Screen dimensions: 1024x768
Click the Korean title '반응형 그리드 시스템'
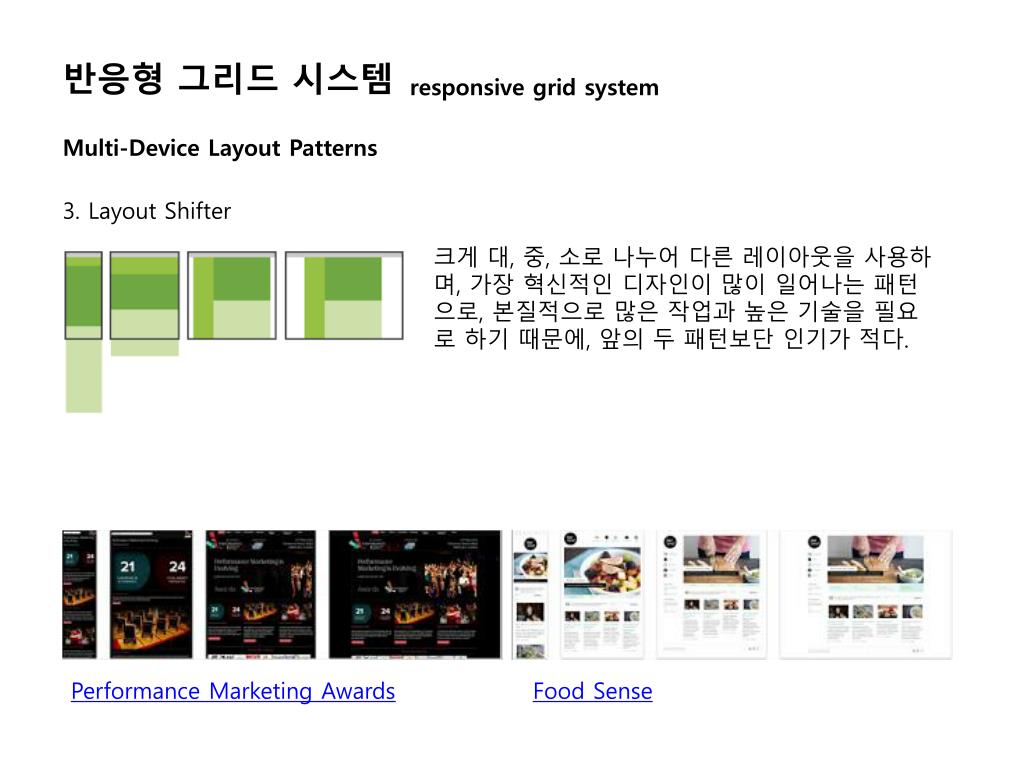tap(228, 78)
